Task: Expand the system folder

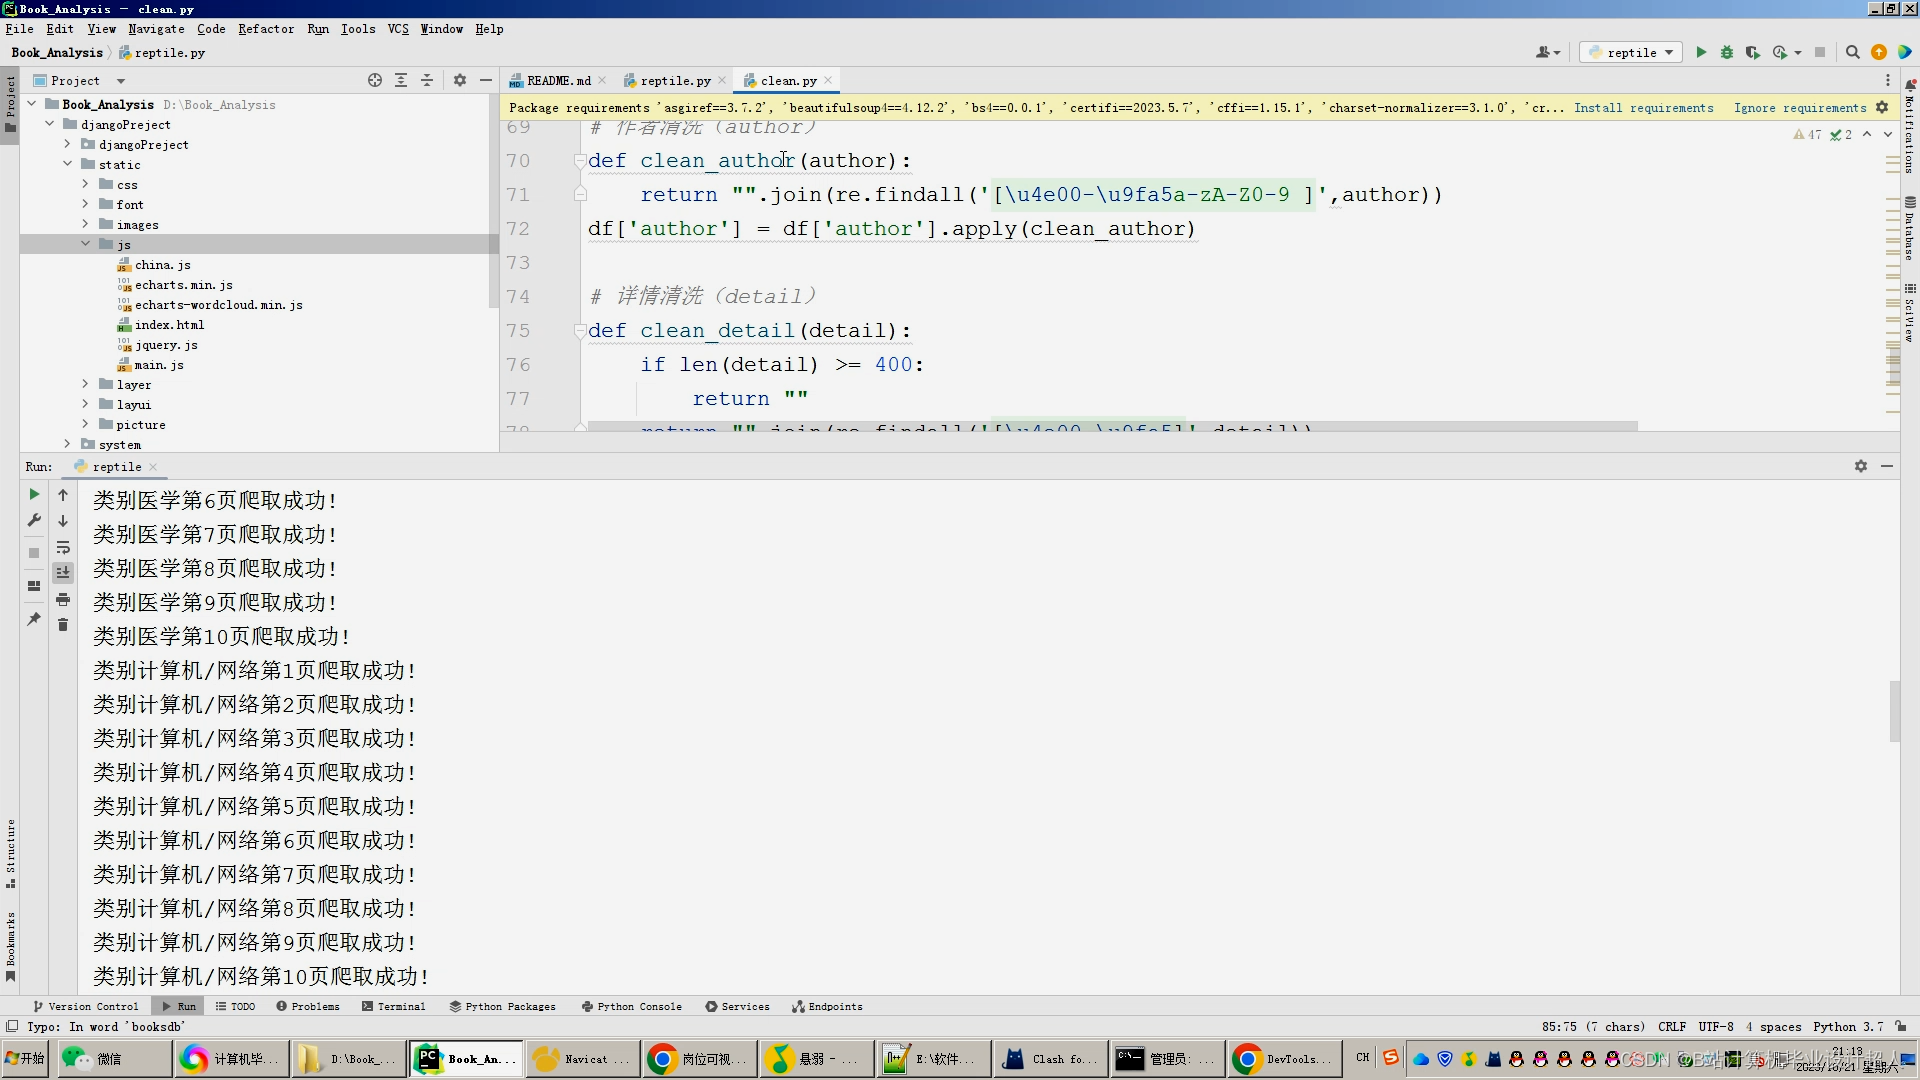Action: [x=67, y=444]
